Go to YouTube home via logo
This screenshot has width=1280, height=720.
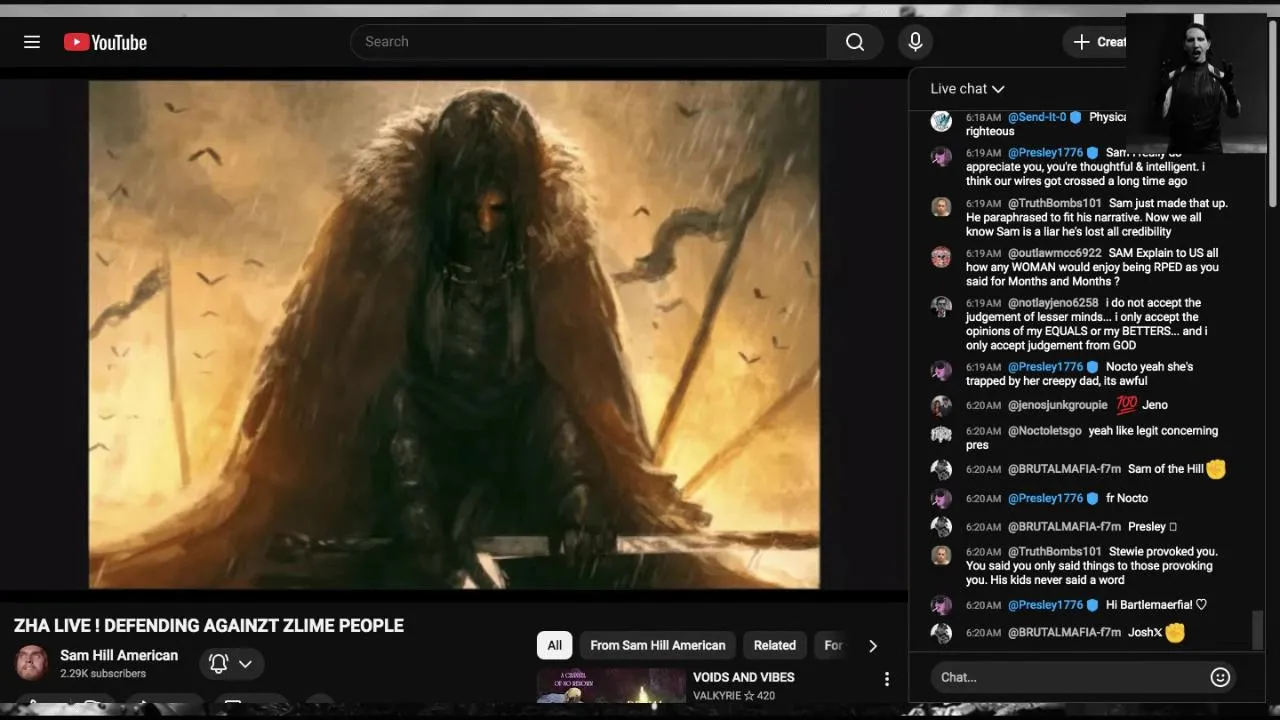[105, 42]
